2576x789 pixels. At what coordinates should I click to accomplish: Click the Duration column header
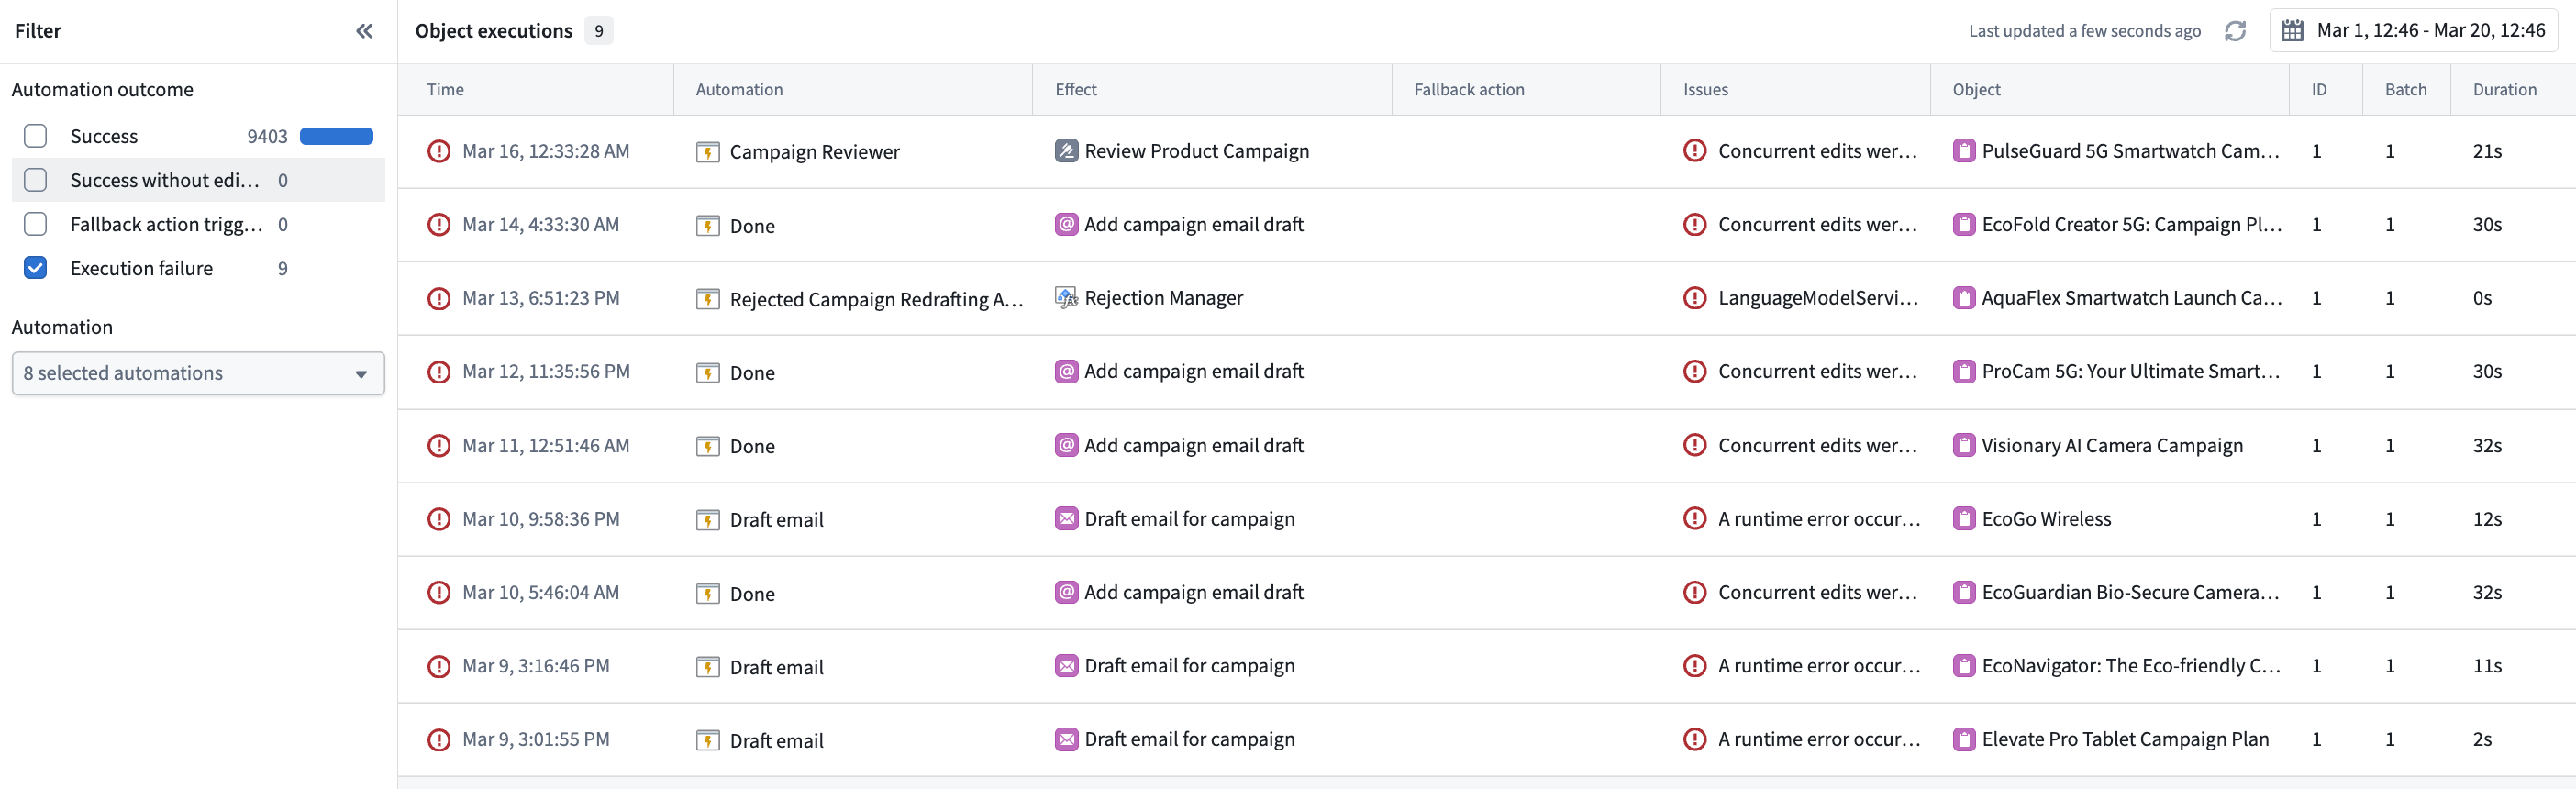(x=2503, y=90)
